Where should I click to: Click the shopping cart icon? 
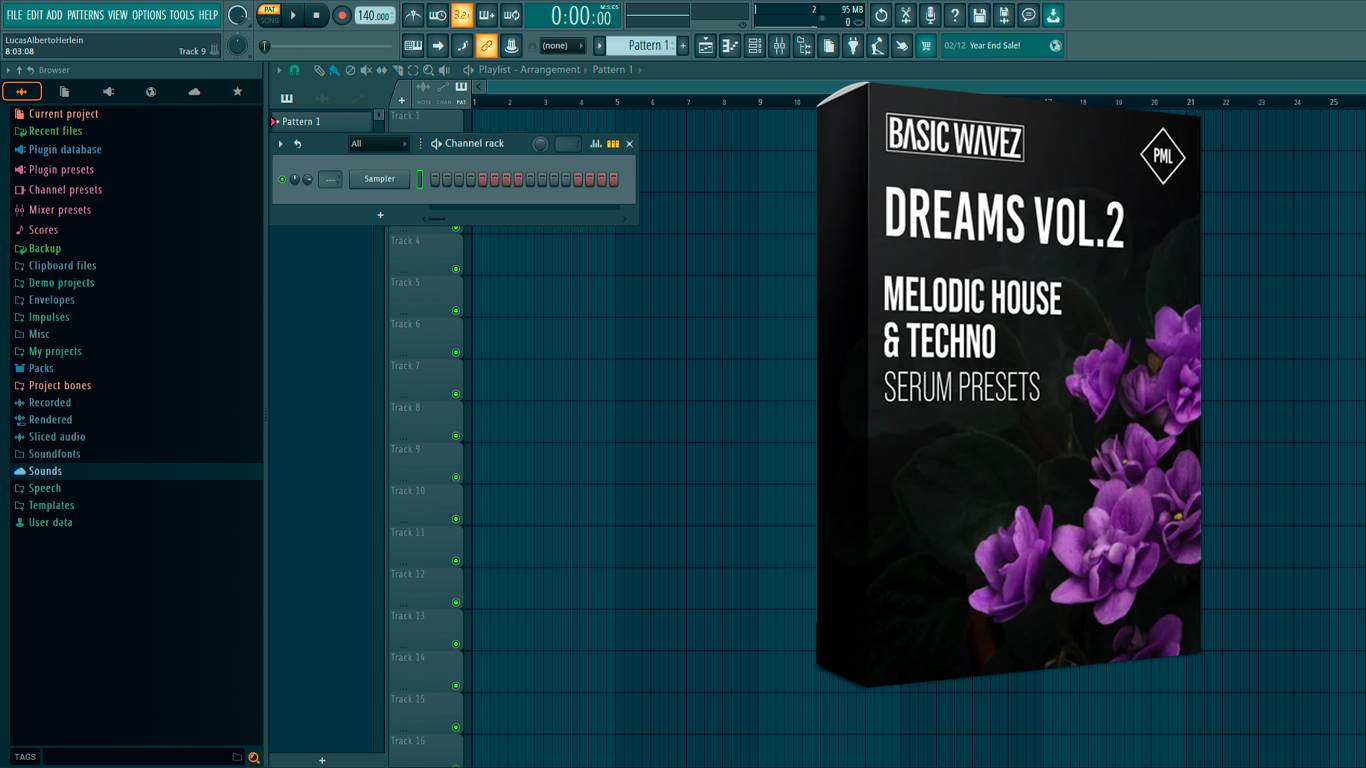pyautogui.click(x=926, y=46)
